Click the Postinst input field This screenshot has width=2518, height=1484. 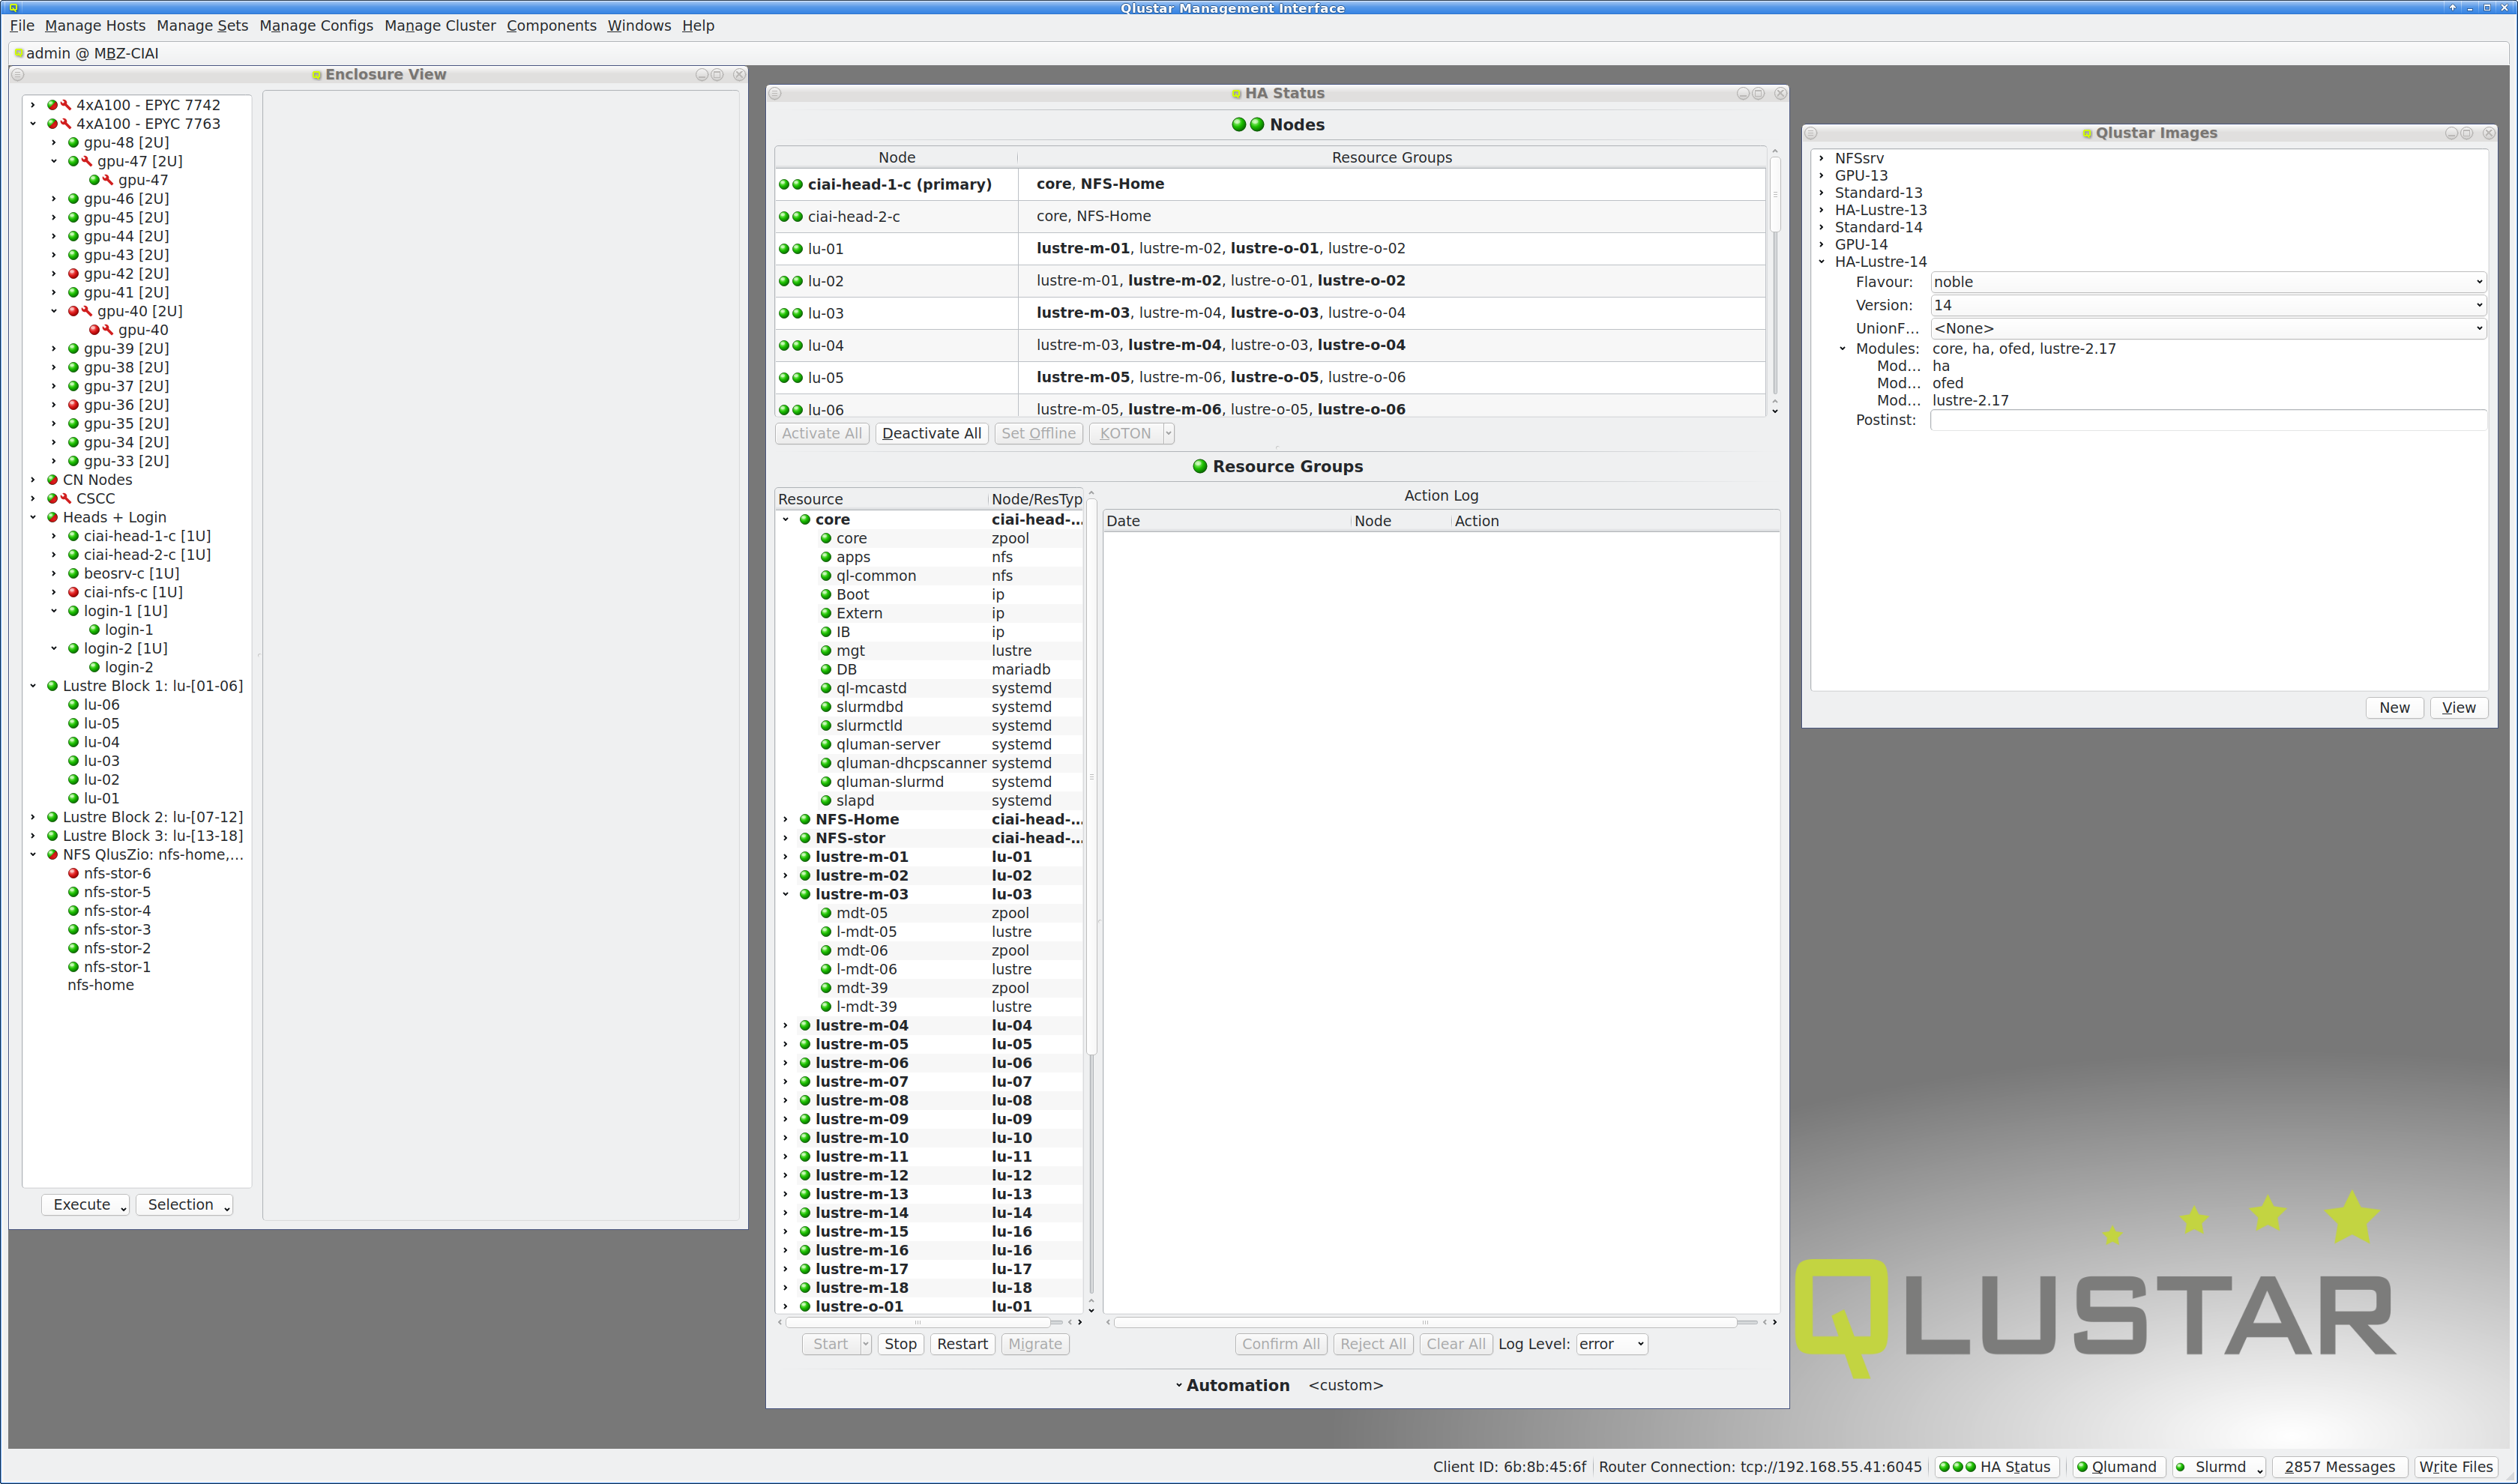pyautogui.click(x=2208, y=420)
